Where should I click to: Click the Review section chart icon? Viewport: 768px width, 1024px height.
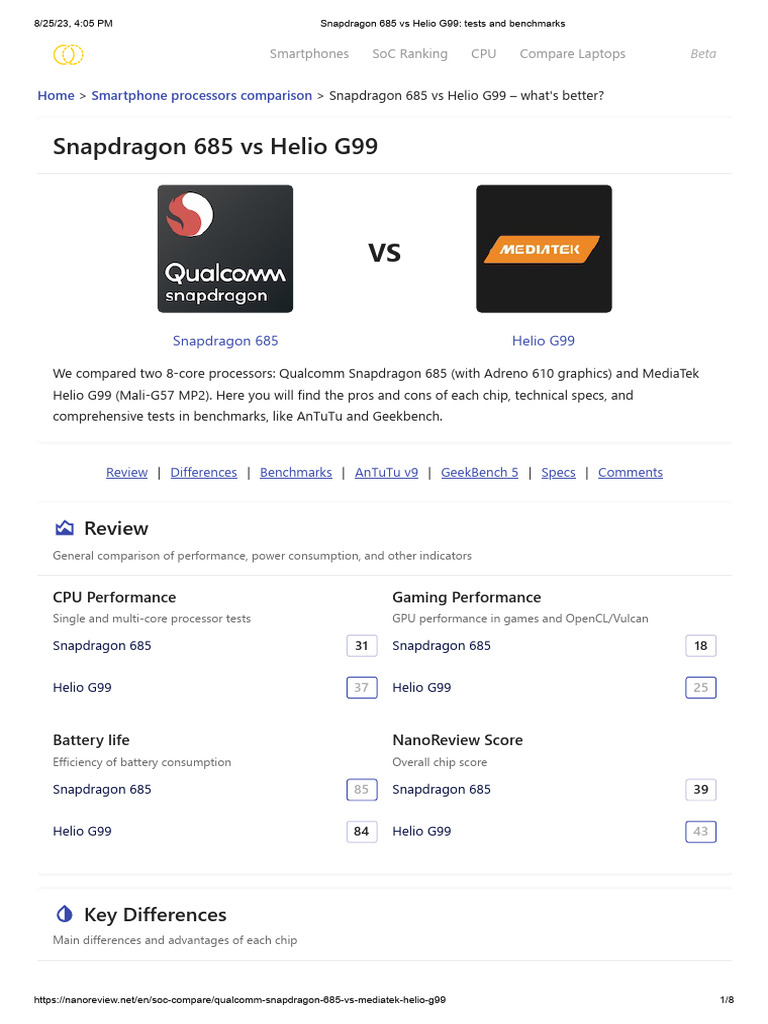[65, 528]
